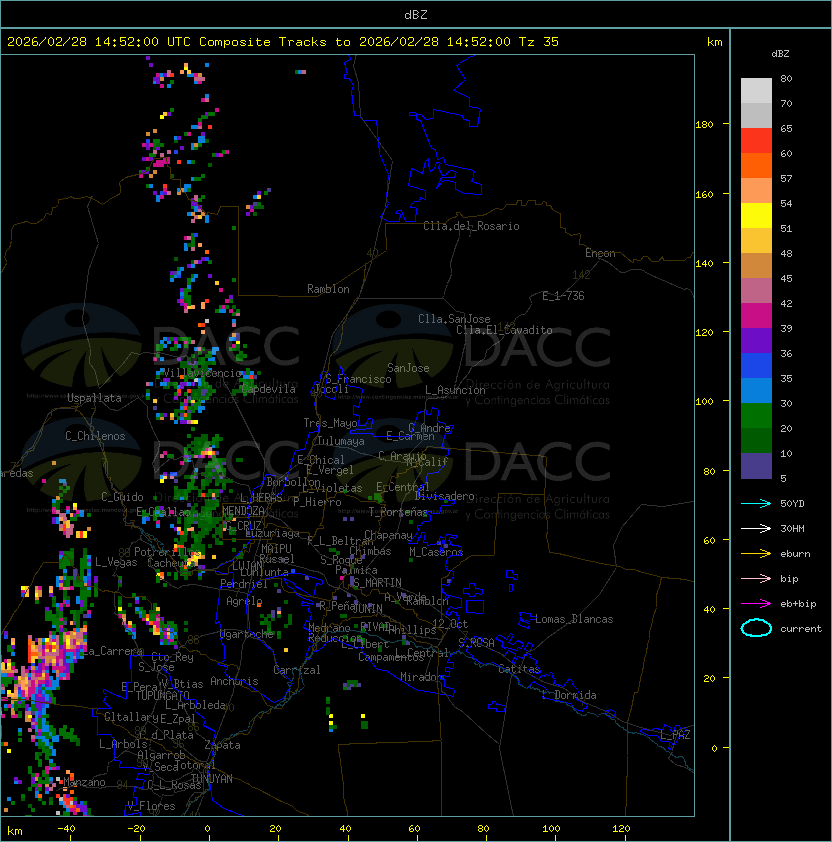Pick the bright yellow 51-54 dBZ swatch

(756, 216)
